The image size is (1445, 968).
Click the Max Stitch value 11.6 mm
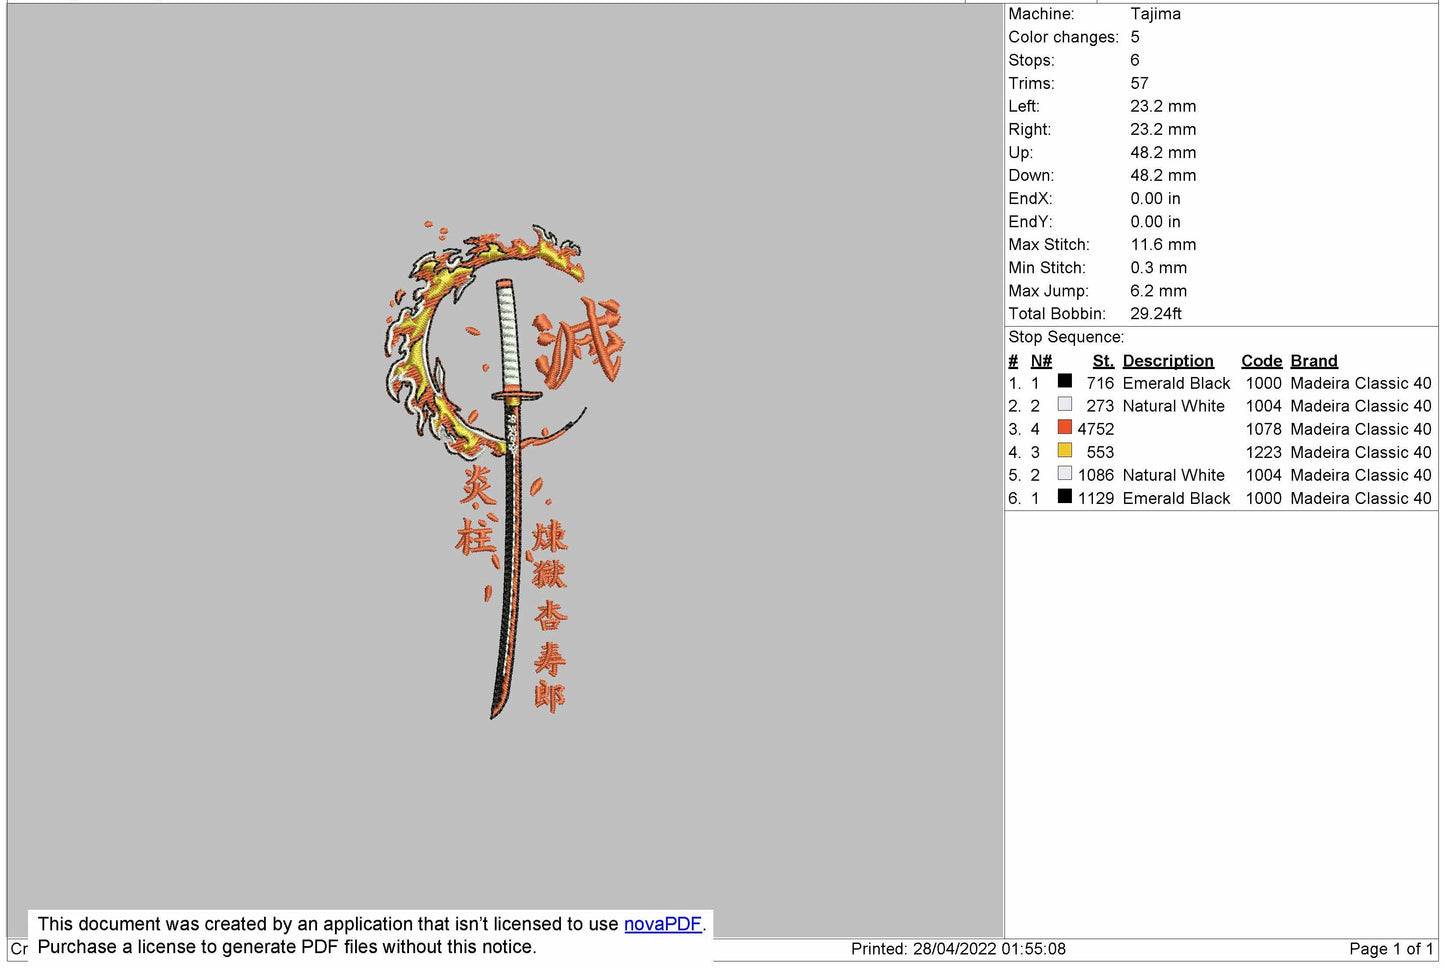pyautogui.click(x=1162, y=245)
